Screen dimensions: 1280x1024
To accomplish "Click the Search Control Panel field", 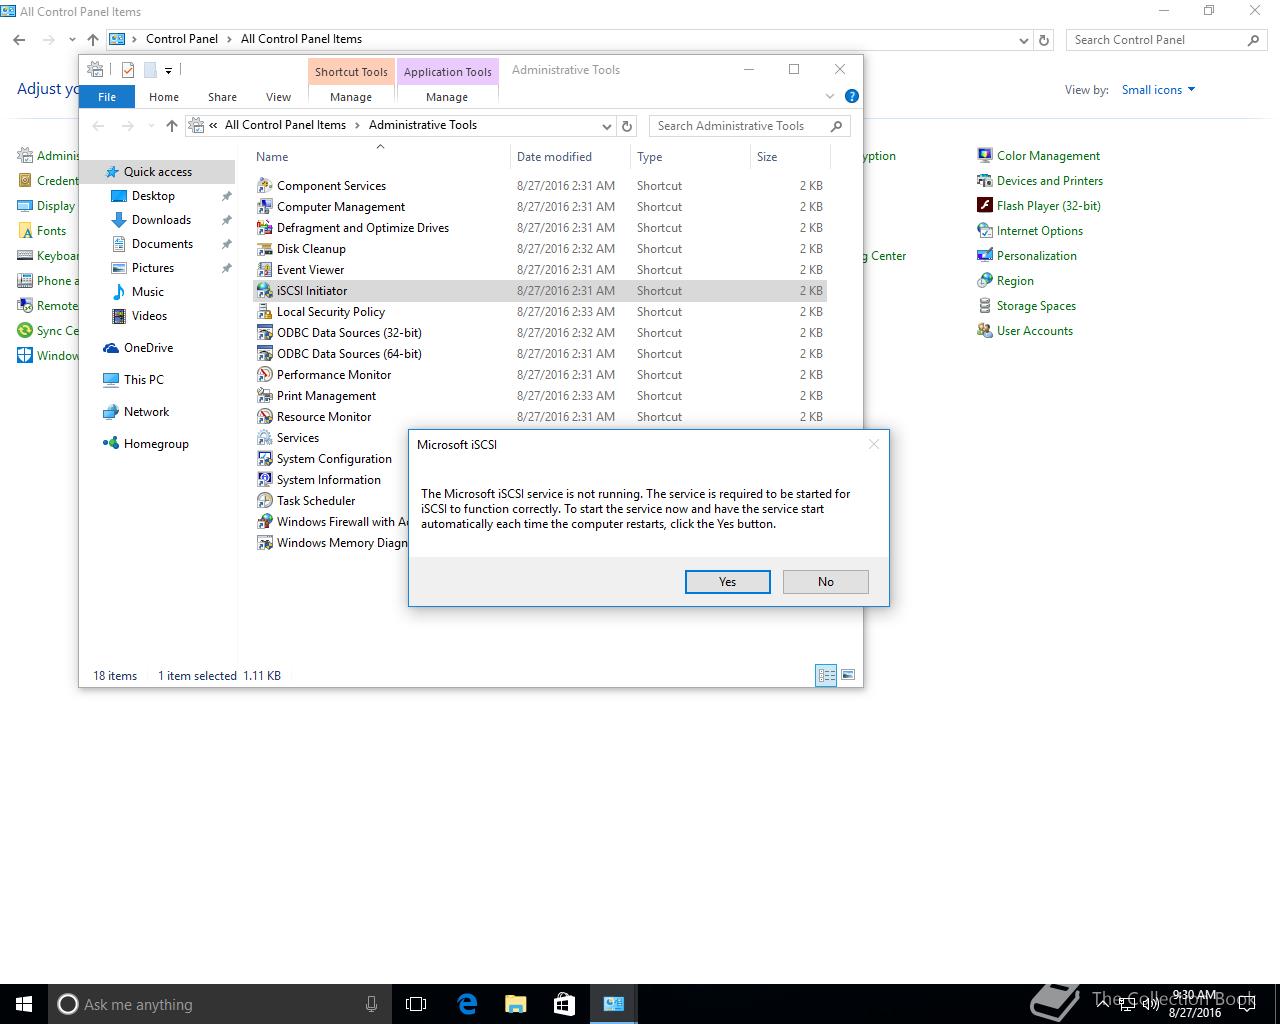I will coord(1167,40).
